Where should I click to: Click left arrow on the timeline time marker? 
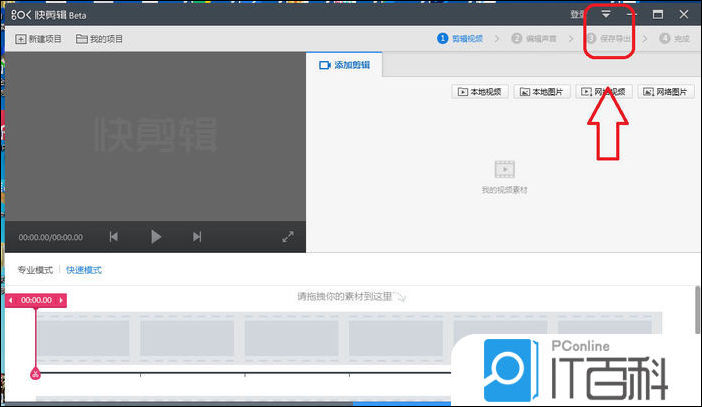point(11,300)
